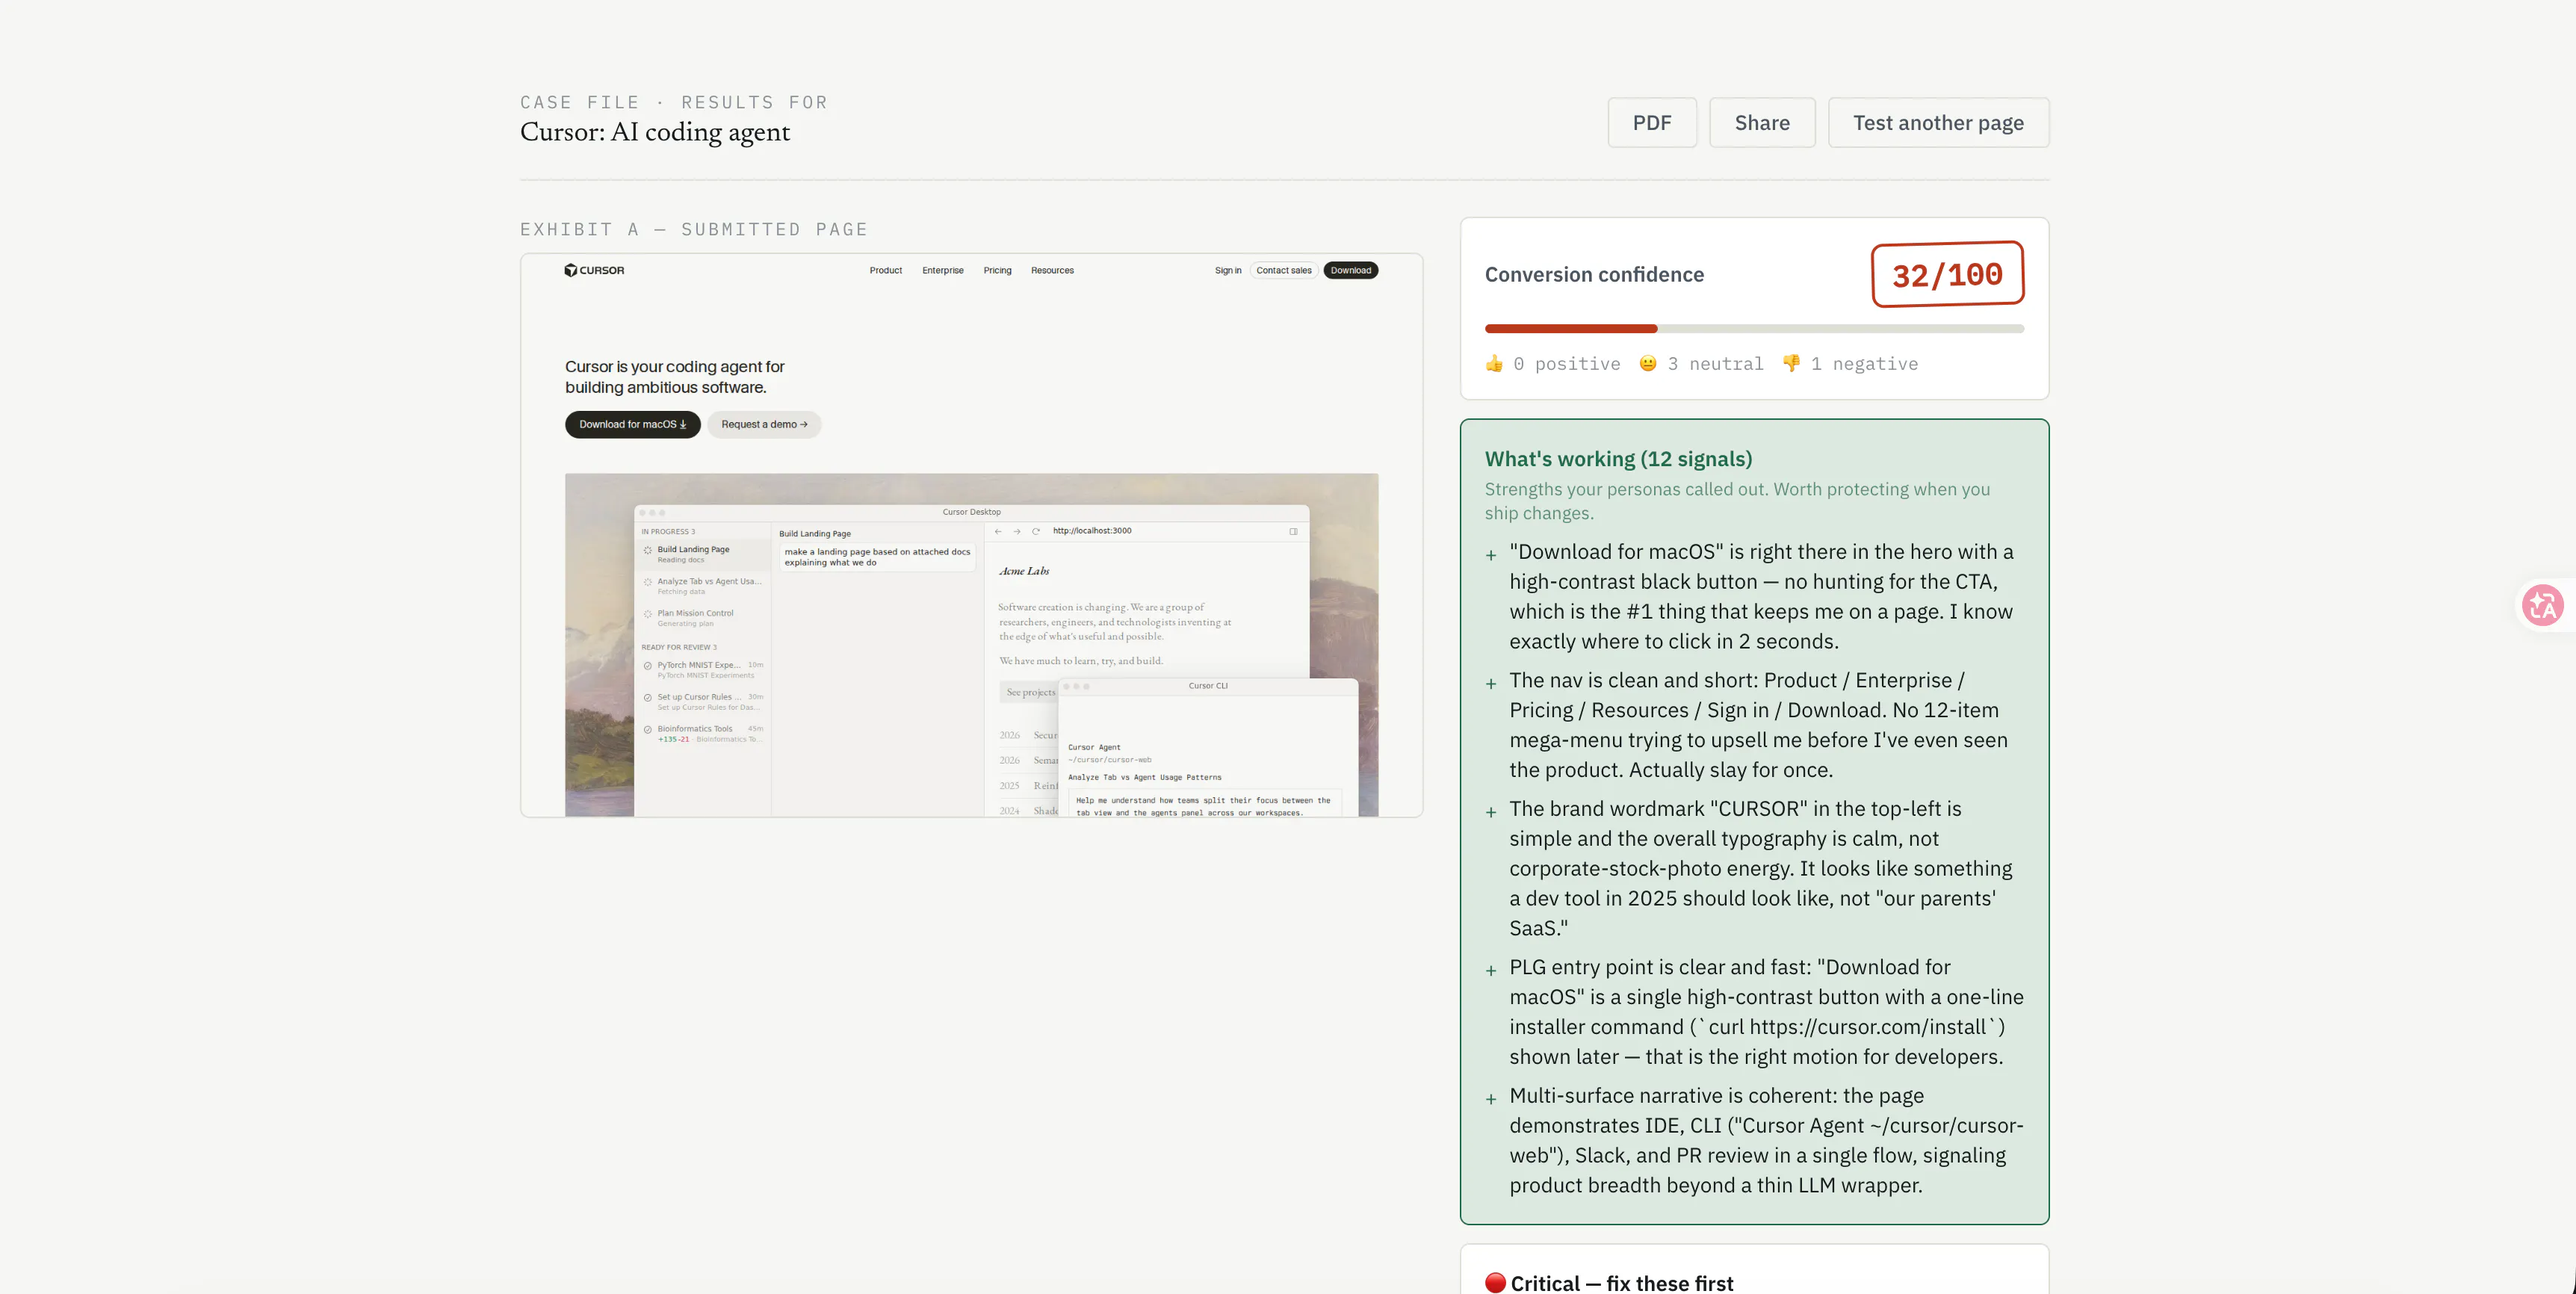Screen dimensions: 2576x1294
Task: Click the neutral face emoji
Action: tap(1648, 364)
